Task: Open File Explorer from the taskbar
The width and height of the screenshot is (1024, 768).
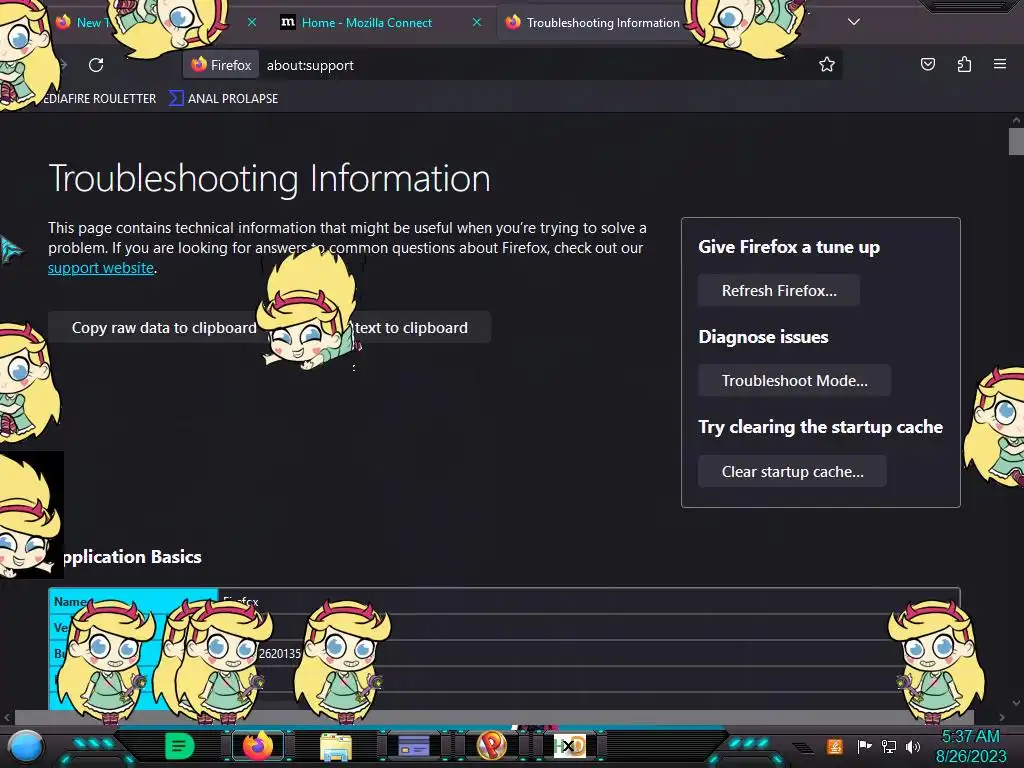Action: click(x=336, y=746)
